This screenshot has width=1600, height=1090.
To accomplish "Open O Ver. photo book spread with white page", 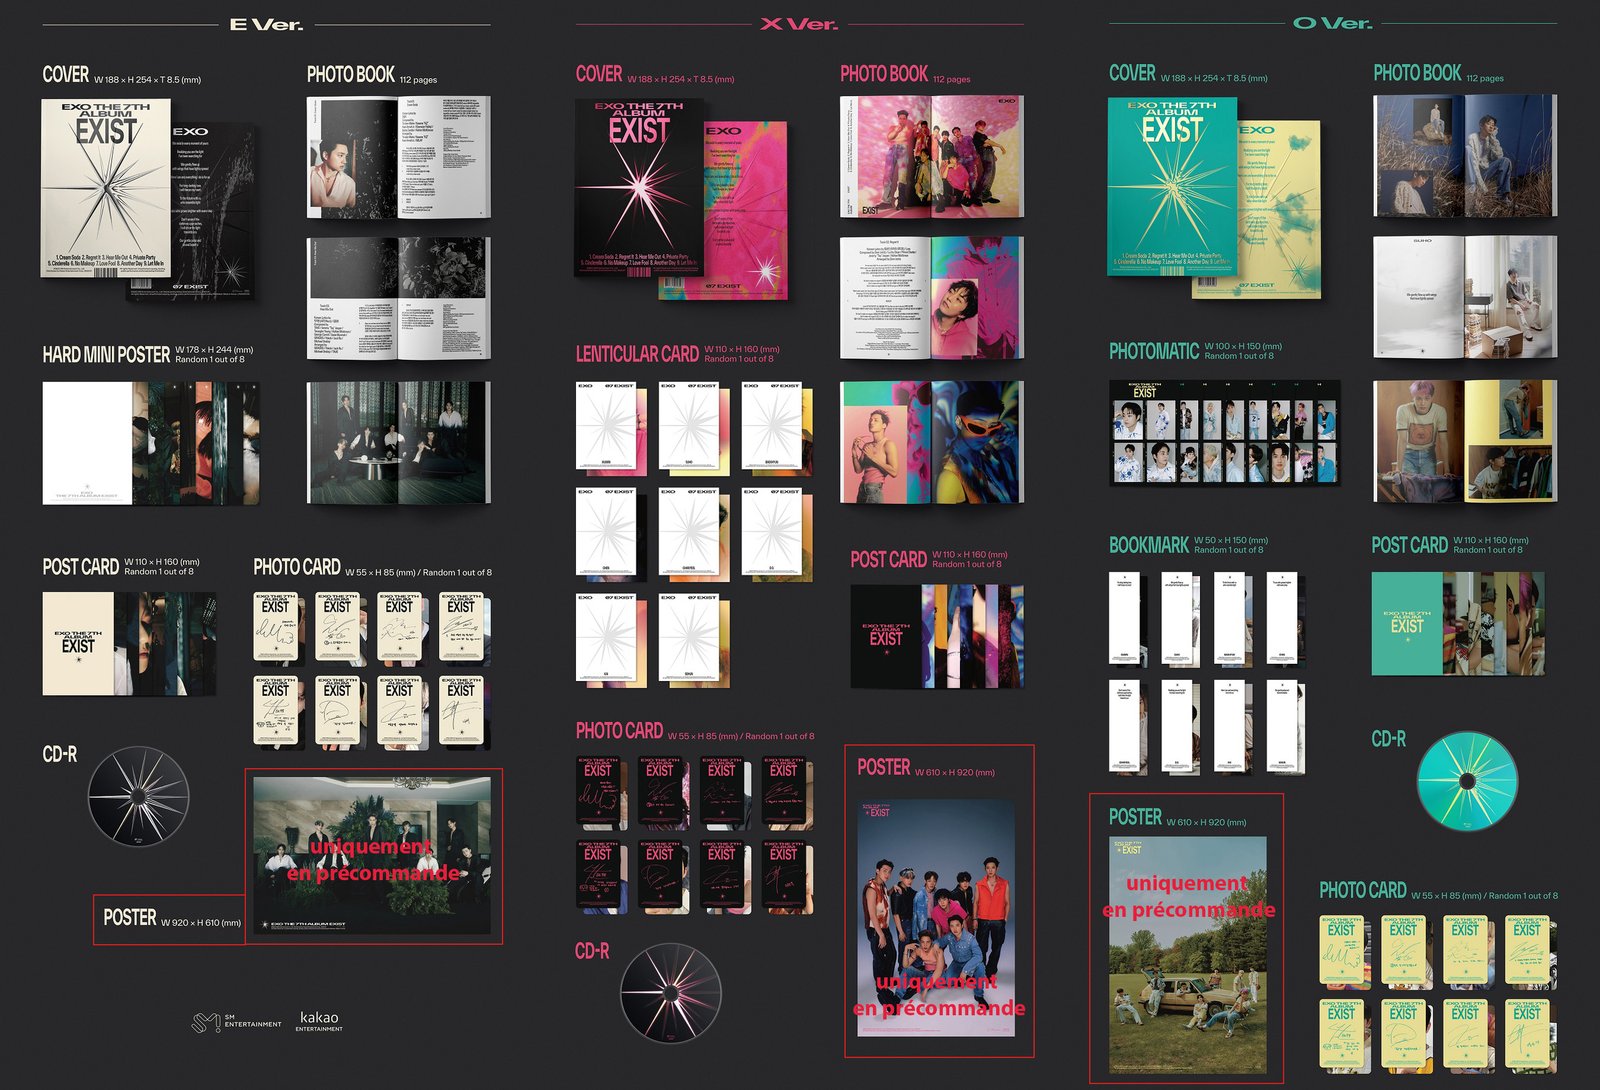I will click(1465, 297).
